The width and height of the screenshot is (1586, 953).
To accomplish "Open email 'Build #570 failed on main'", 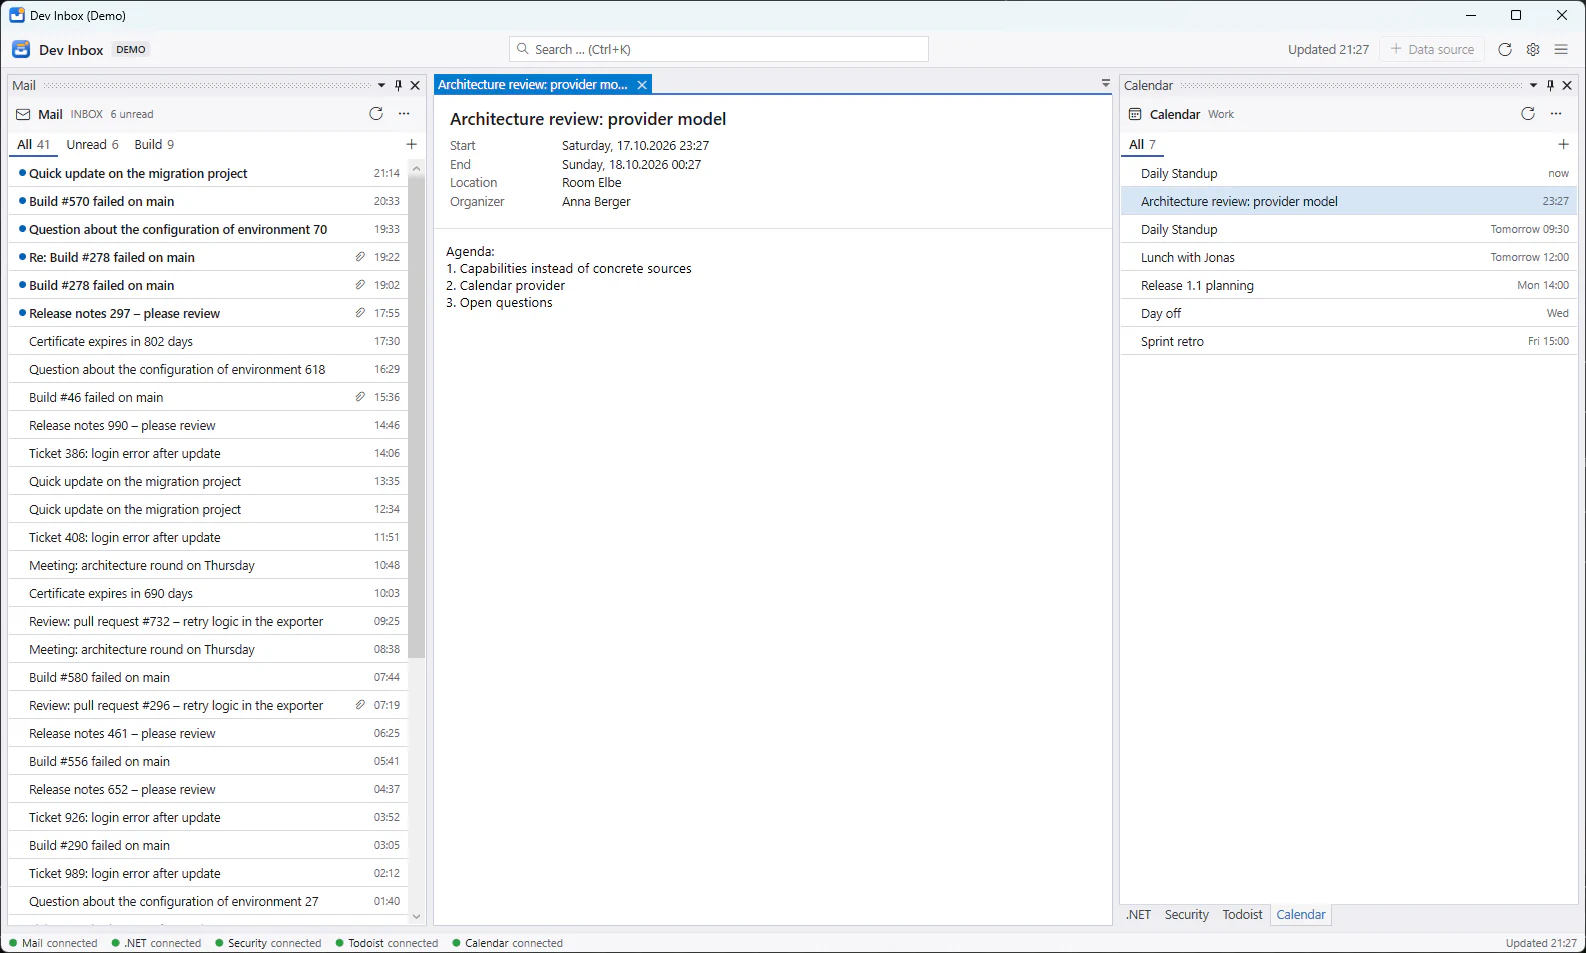I will (x=208, y=201).
